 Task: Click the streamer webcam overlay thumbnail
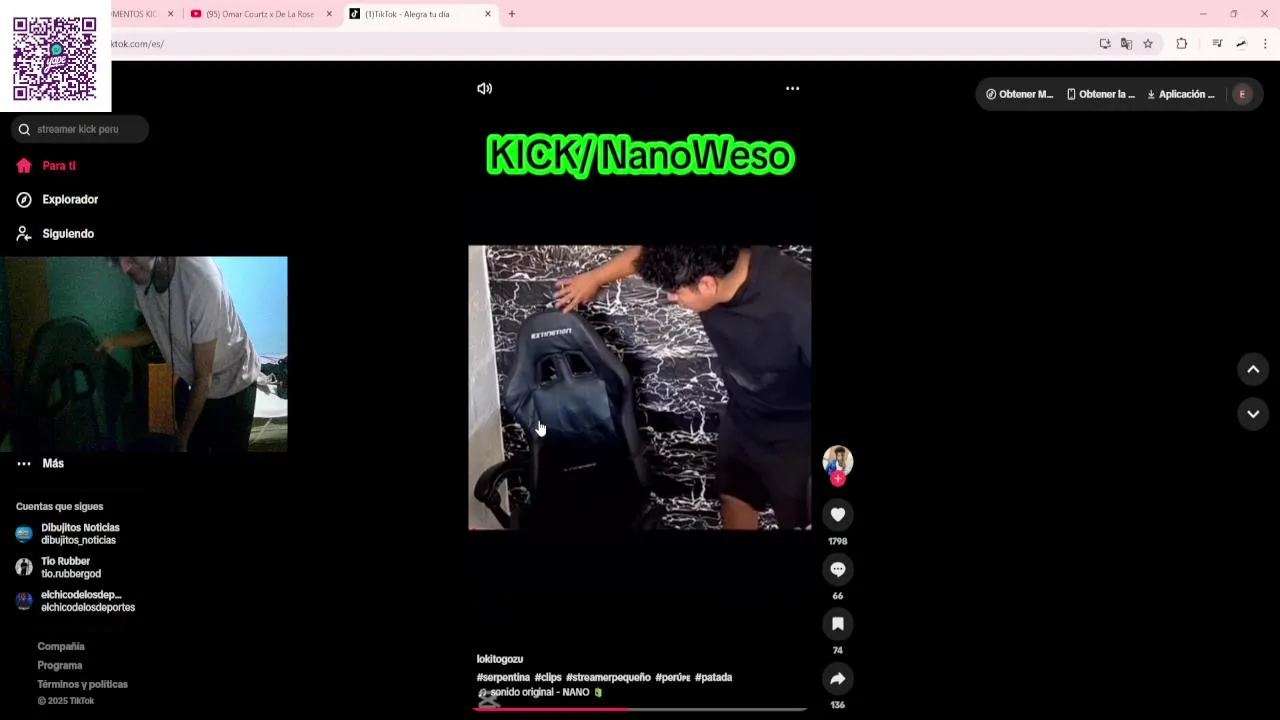coord(144,354)
